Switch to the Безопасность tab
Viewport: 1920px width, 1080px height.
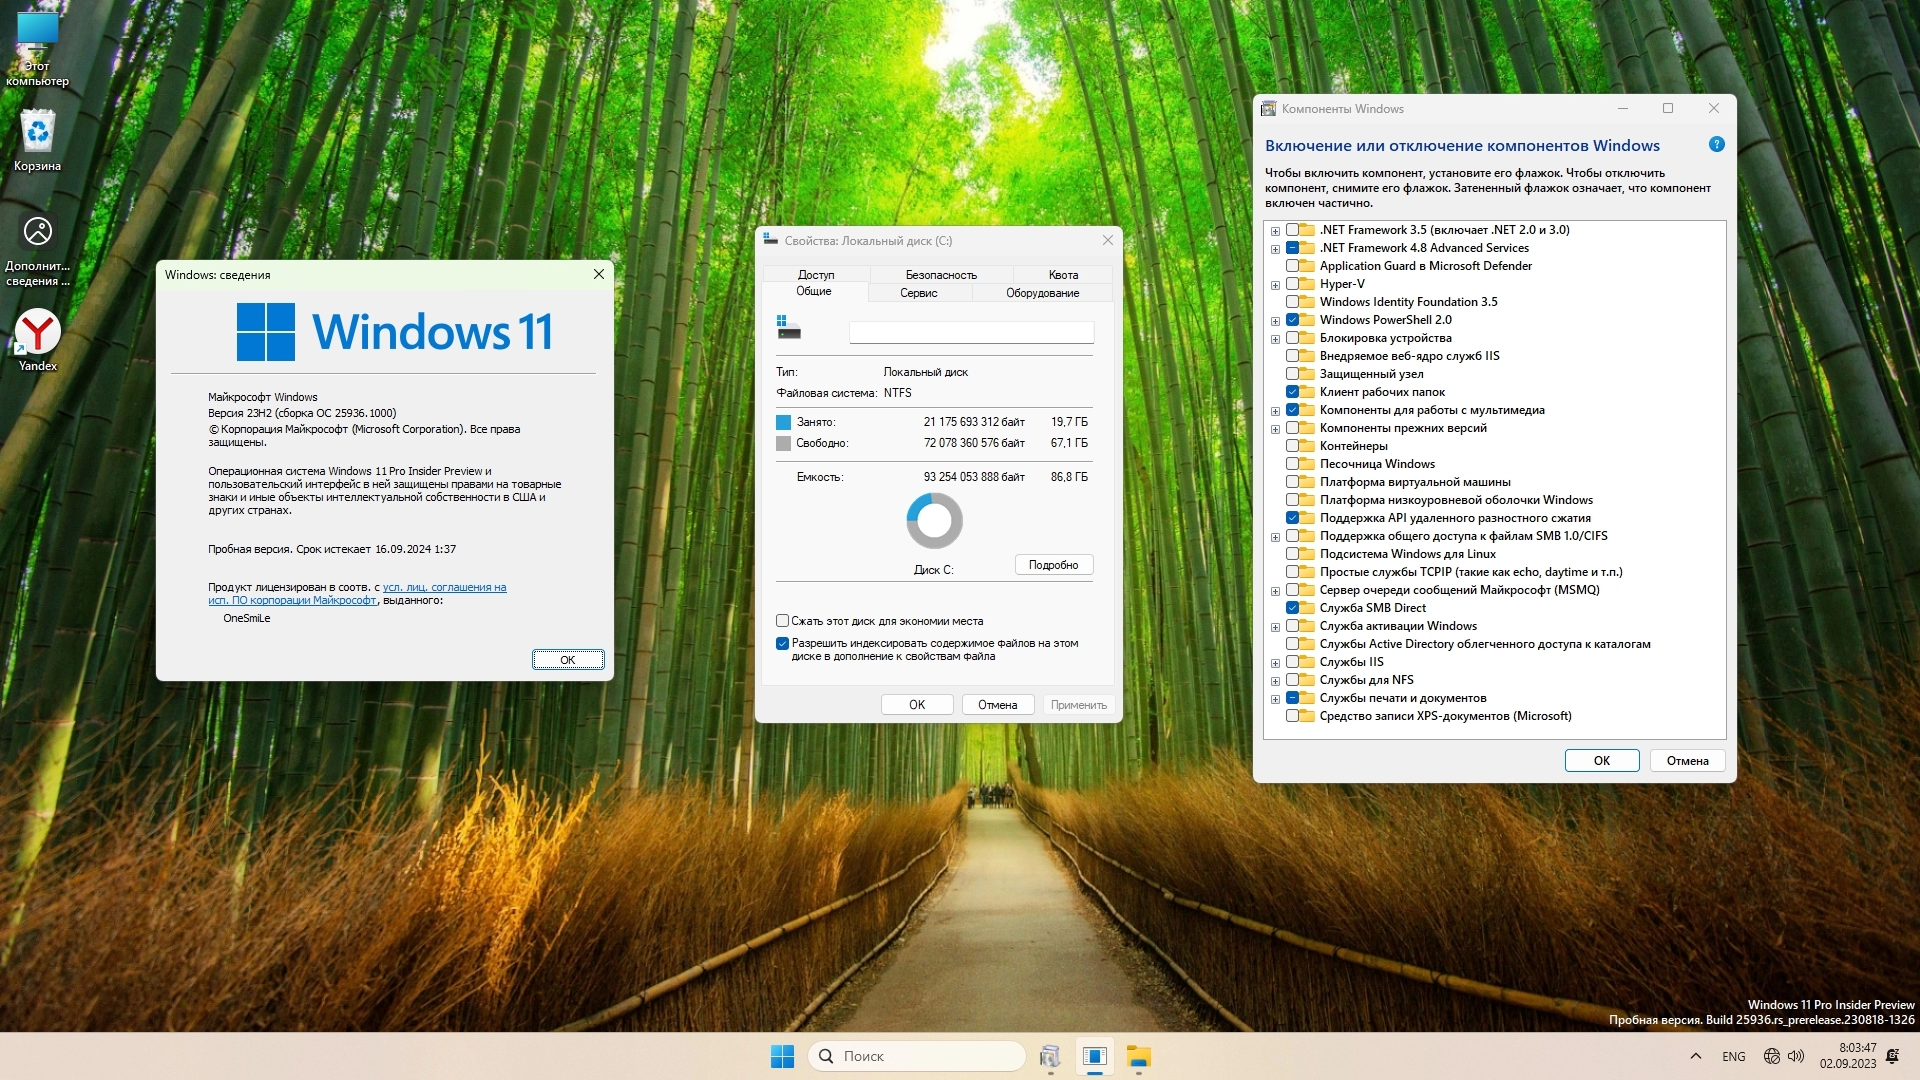click(x=940, y=275)
